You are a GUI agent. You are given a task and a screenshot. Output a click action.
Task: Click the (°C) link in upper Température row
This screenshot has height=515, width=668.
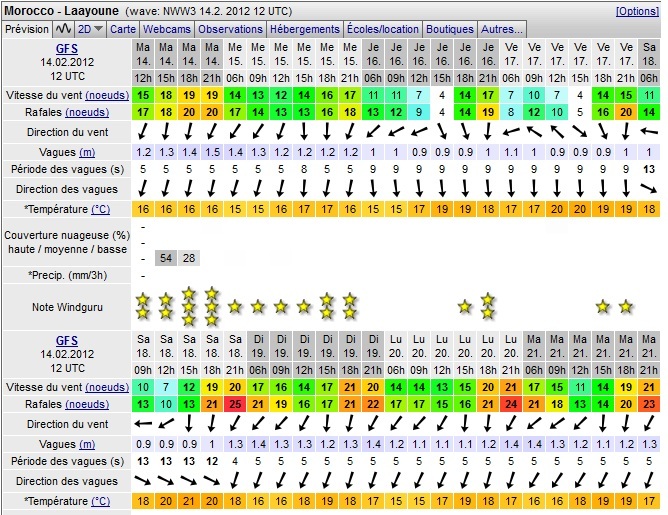point(101,209)
